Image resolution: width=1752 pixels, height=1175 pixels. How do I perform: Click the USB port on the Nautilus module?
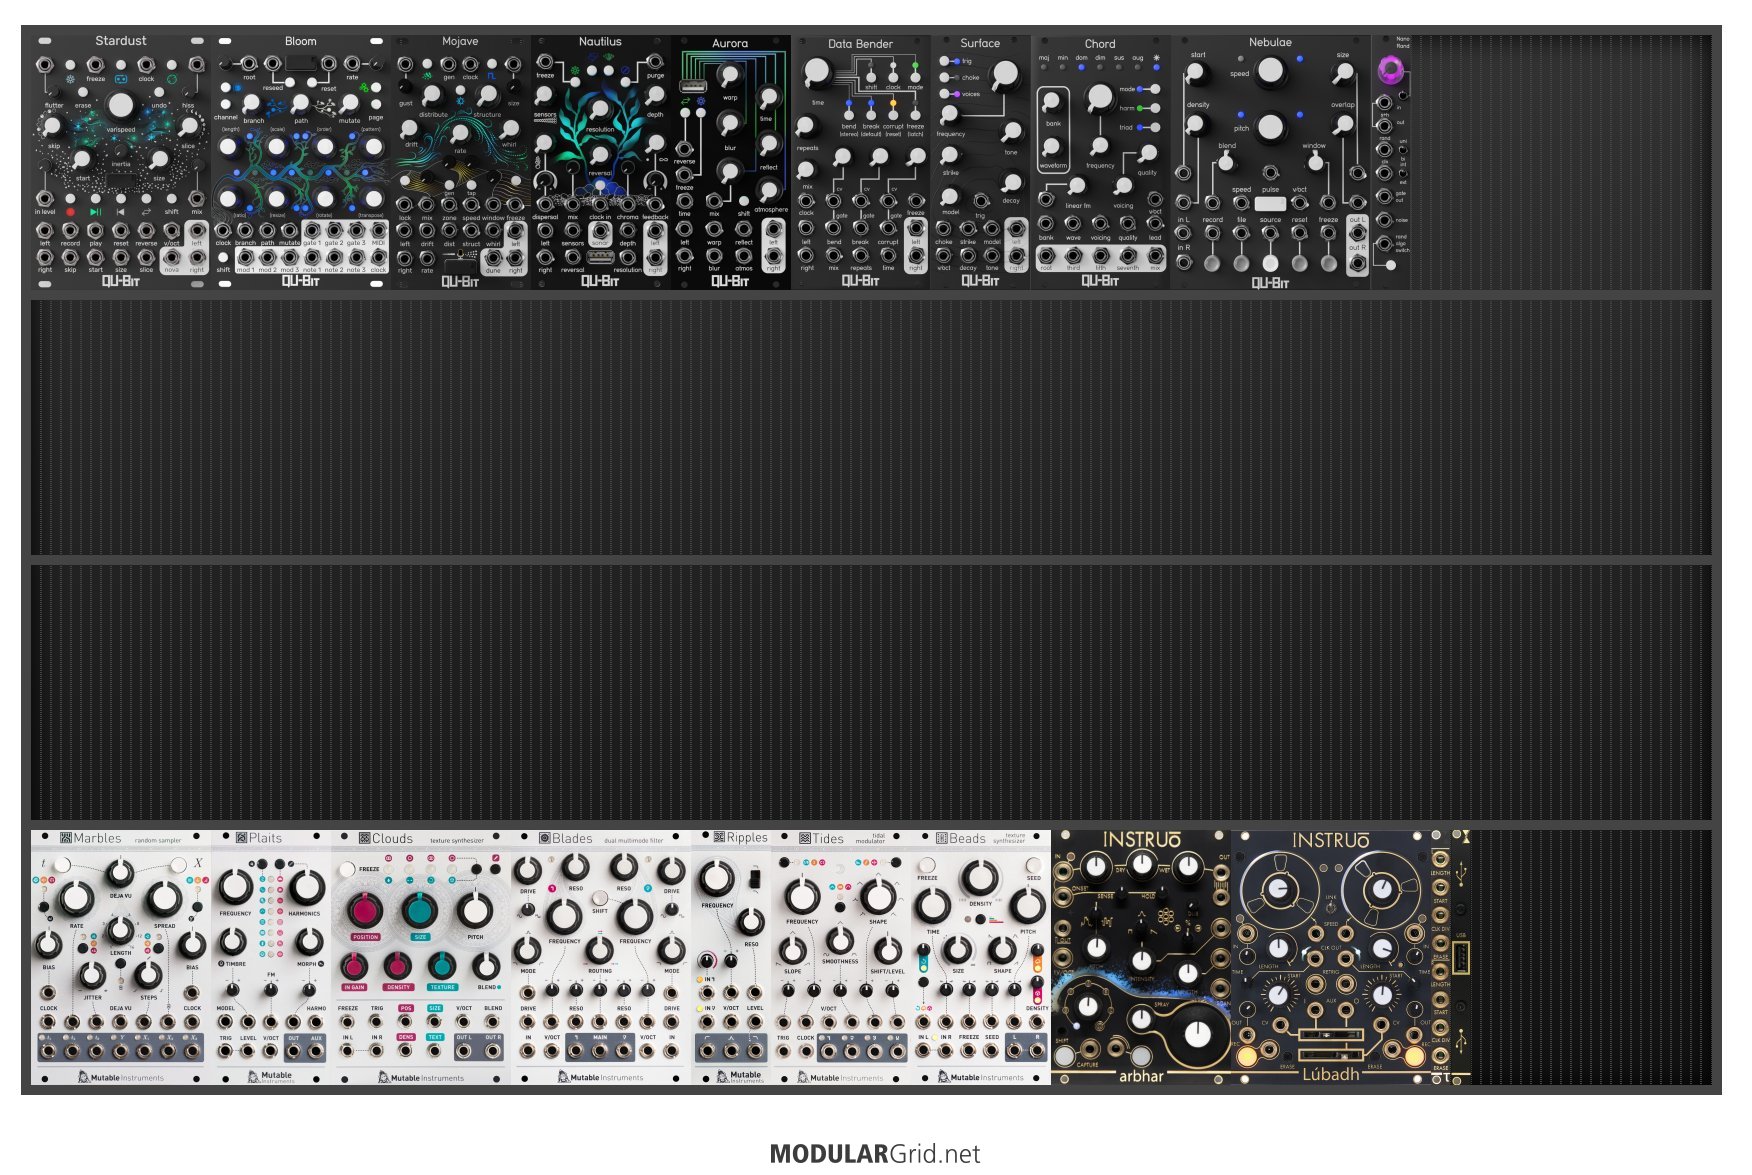click(600, 257)
